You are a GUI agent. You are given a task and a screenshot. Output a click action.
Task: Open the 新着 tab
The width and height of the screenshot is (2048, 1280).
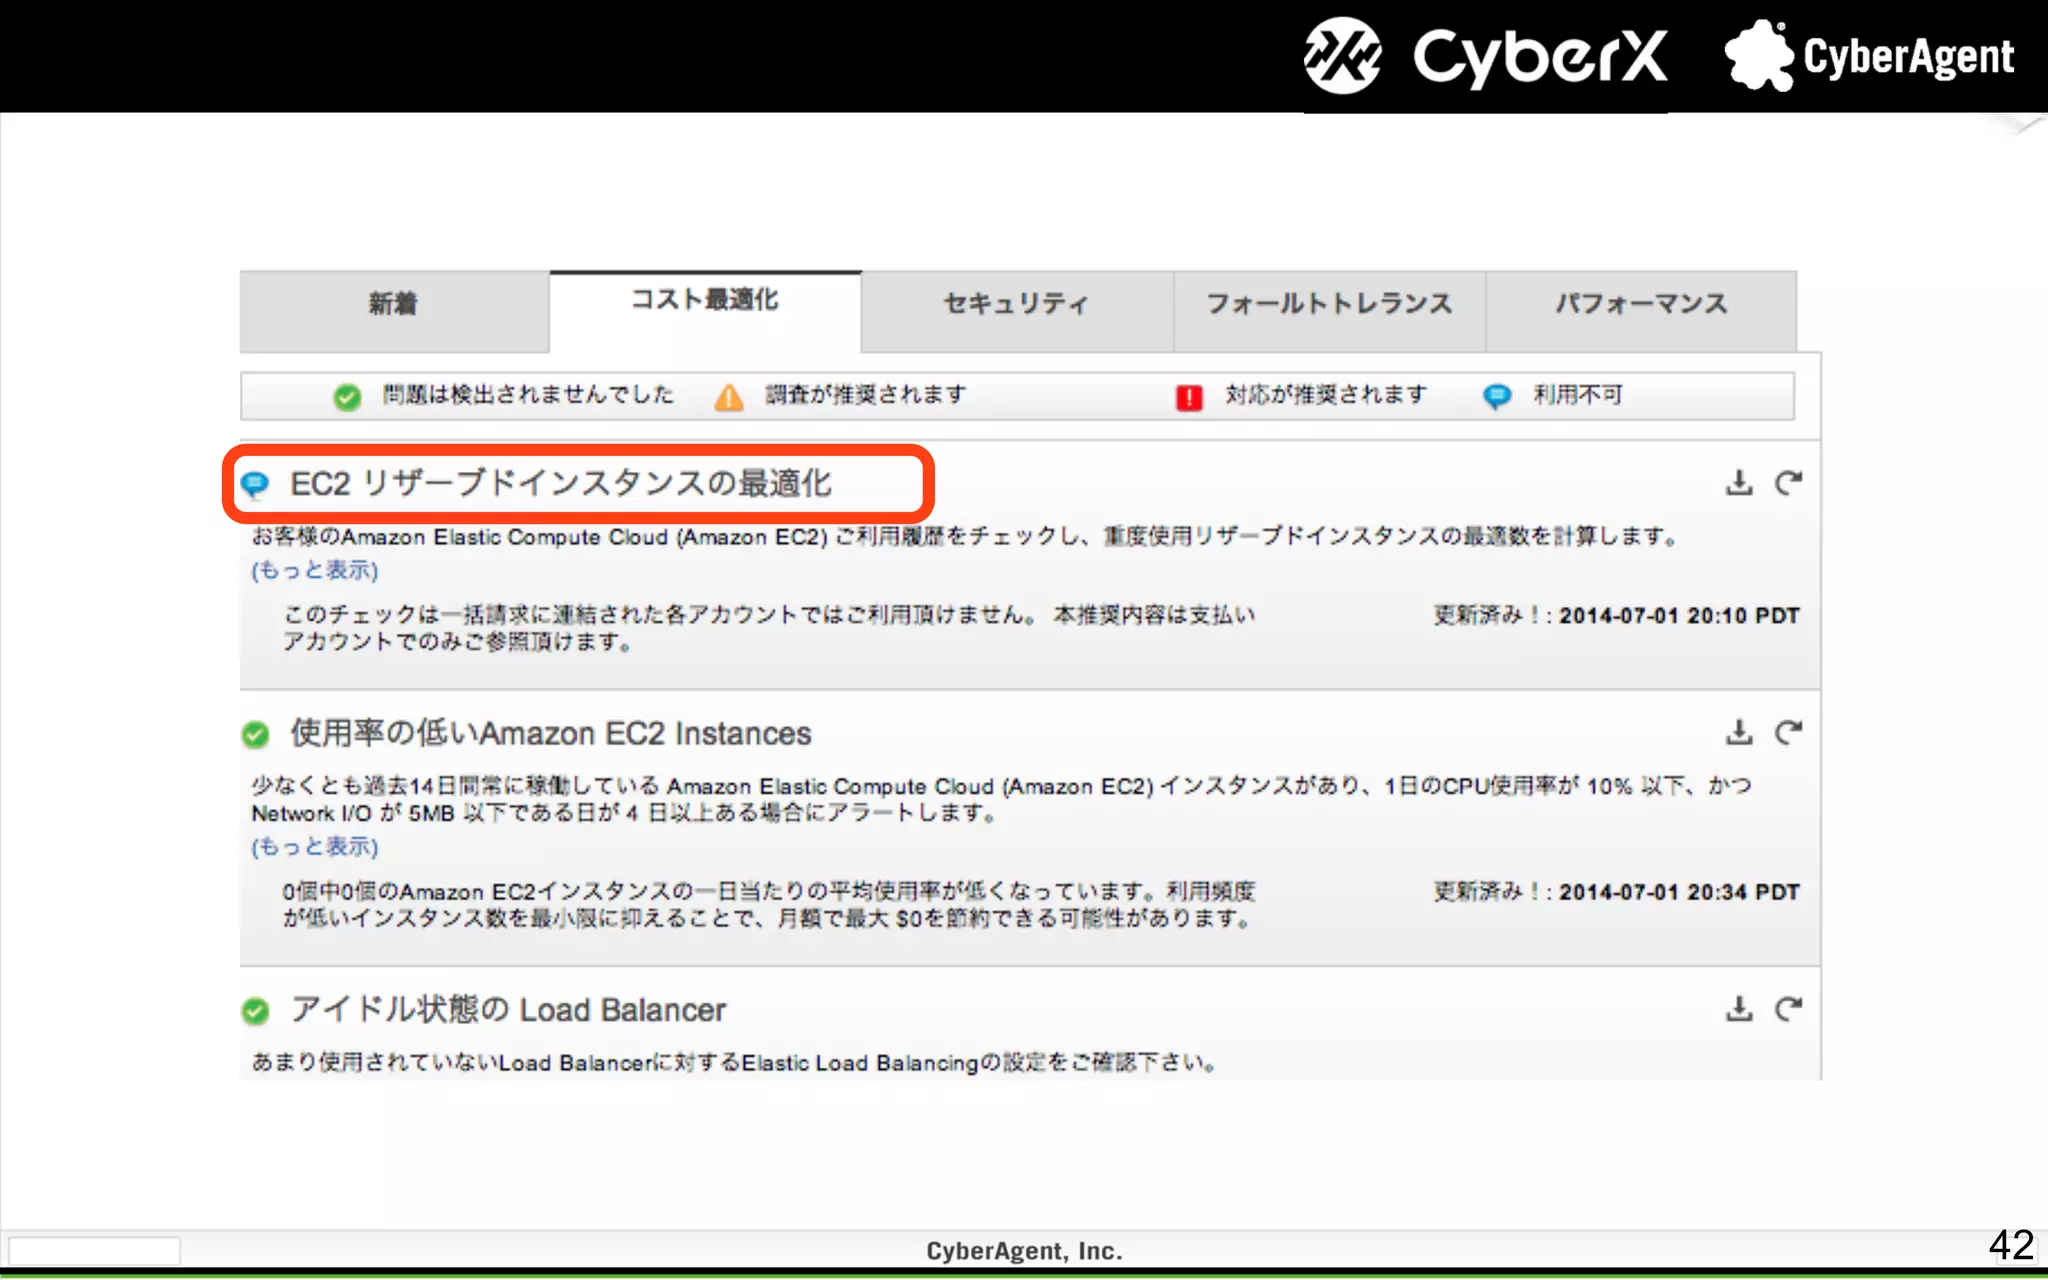[x=393, y=304]
